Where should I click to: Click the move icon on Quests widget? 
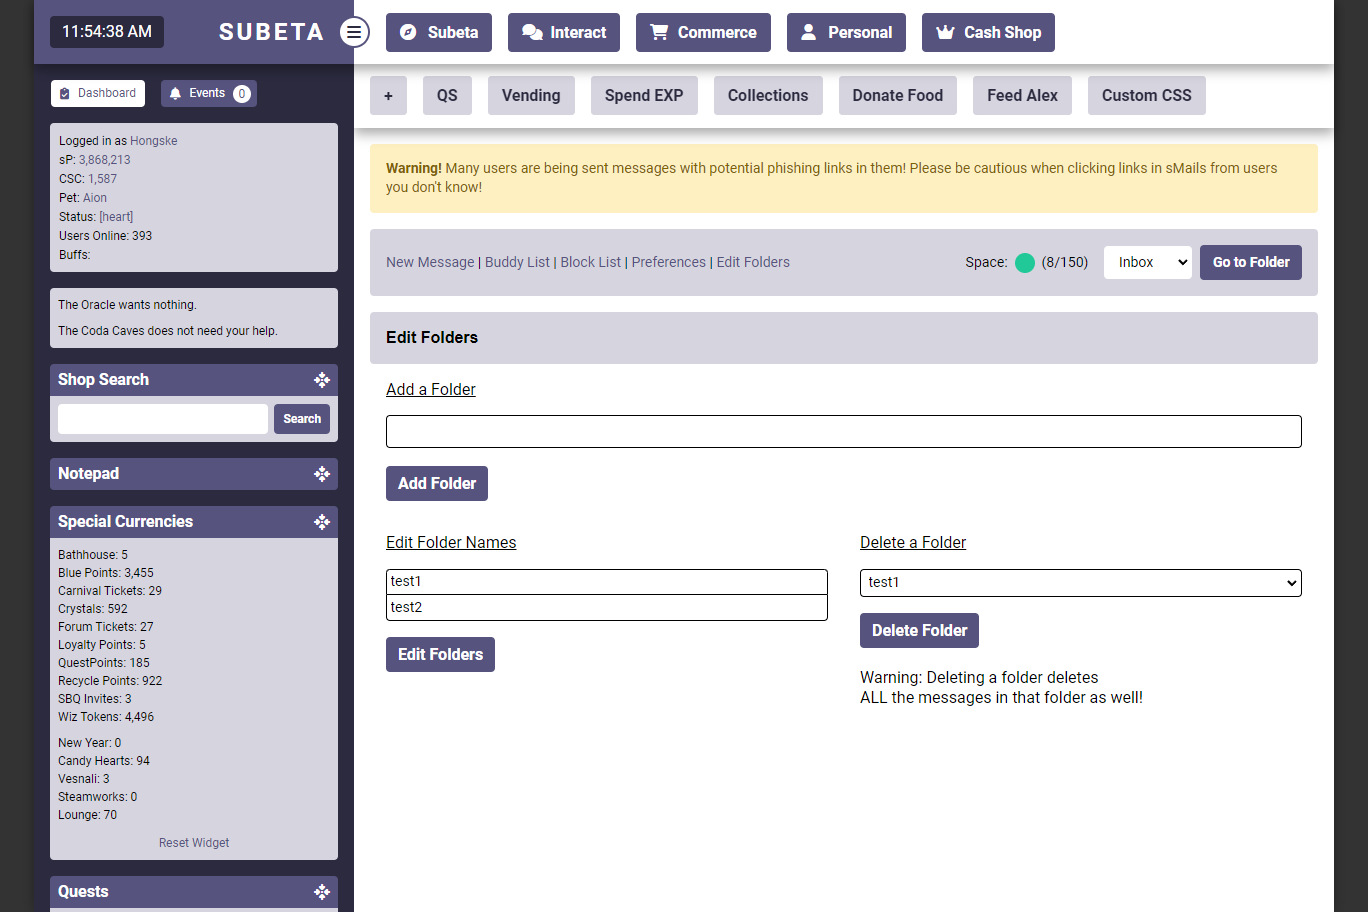tap(322, 892)
